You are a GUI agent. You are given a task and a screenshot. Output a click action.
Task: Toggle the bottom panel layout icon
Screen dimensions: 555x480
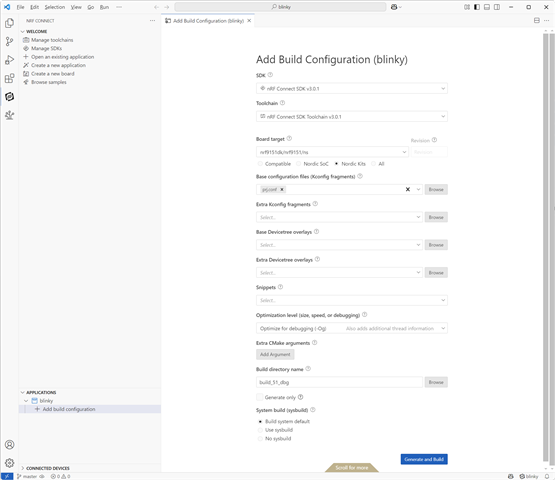tap(487, 7)
